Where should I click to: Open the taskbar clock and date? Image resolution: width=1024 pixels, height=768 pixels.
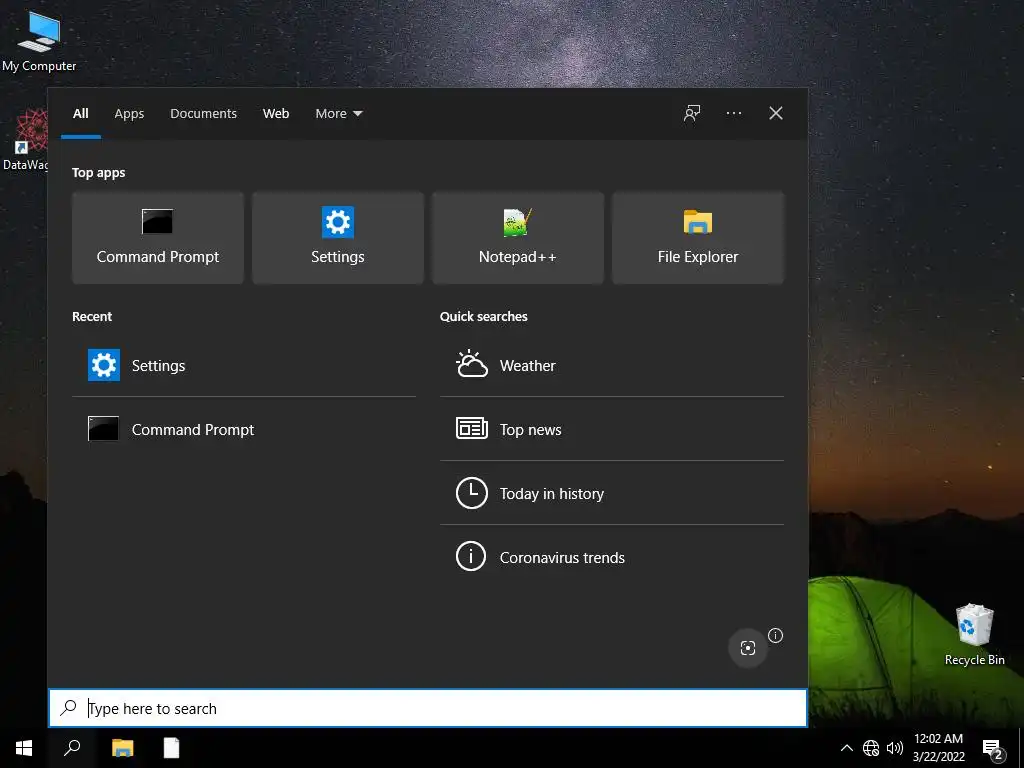[x=938, y=748]
